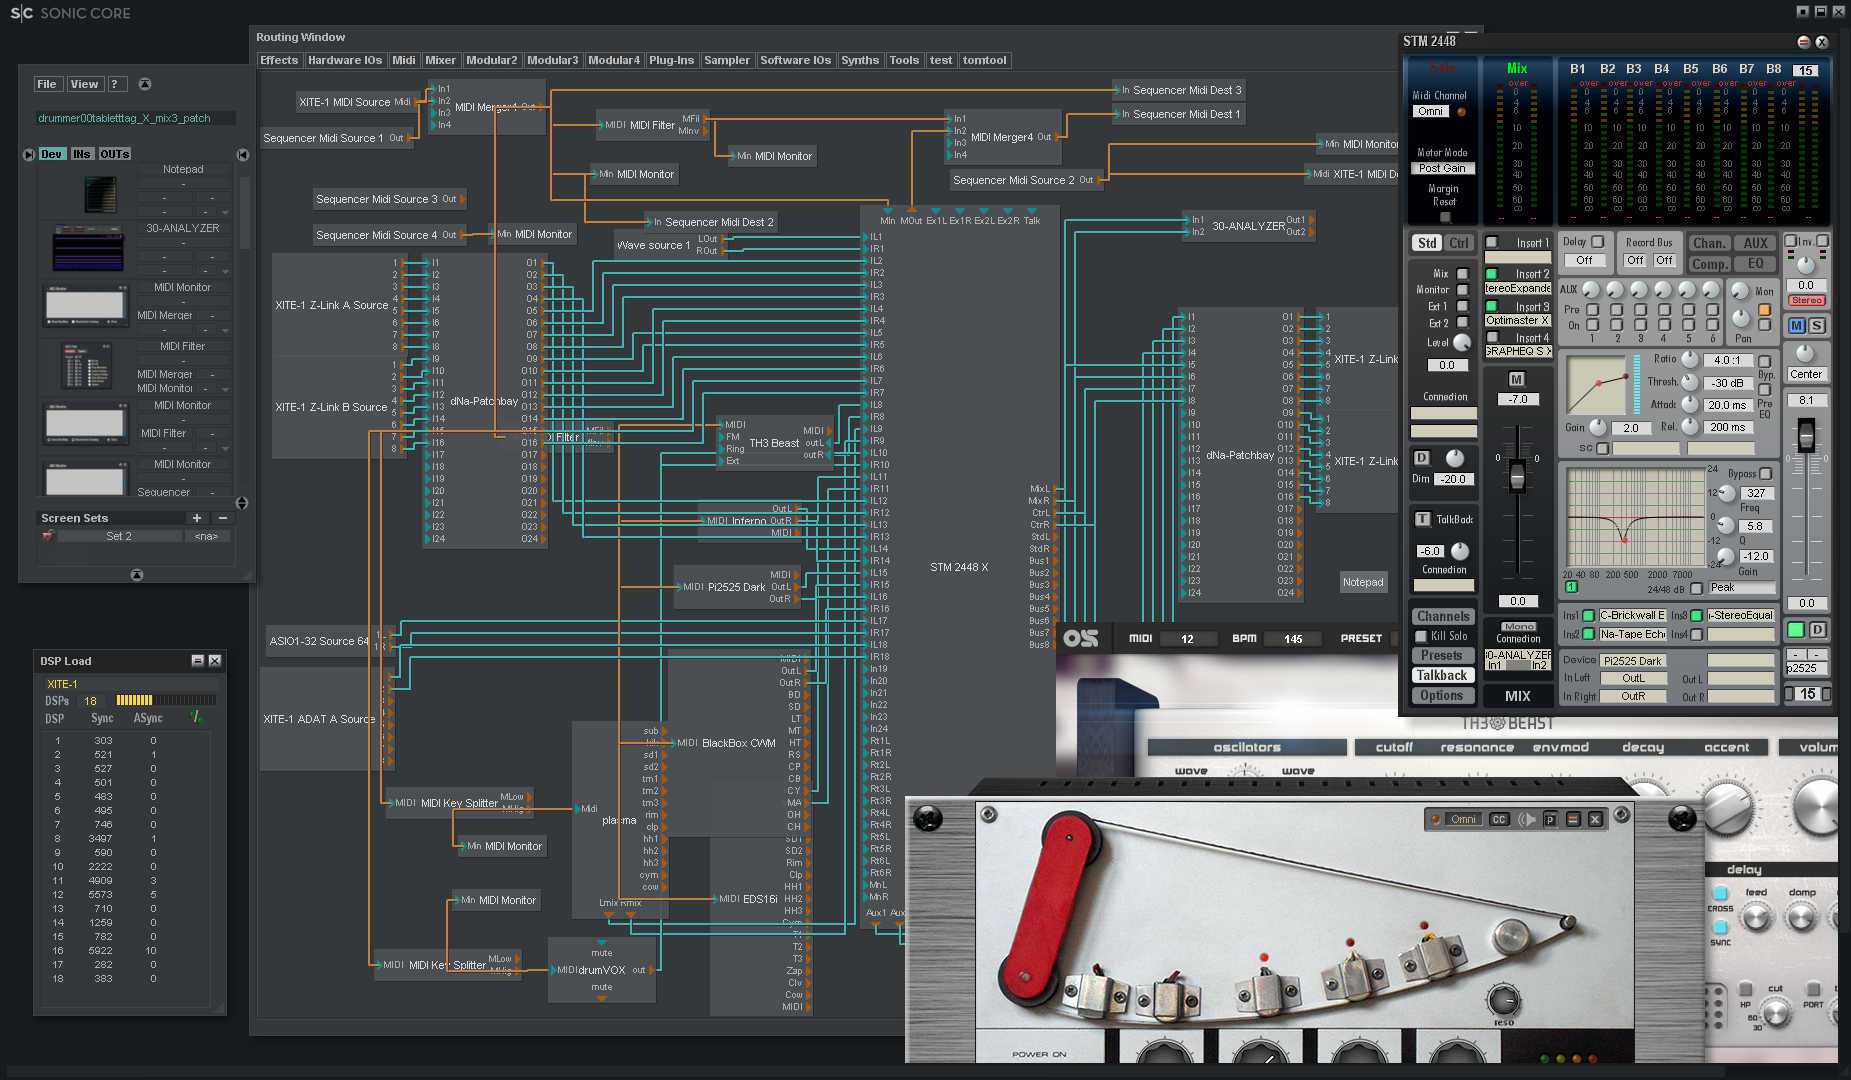
Task: Click the Dim level knob next to D button
Action: pos(1455,458)
